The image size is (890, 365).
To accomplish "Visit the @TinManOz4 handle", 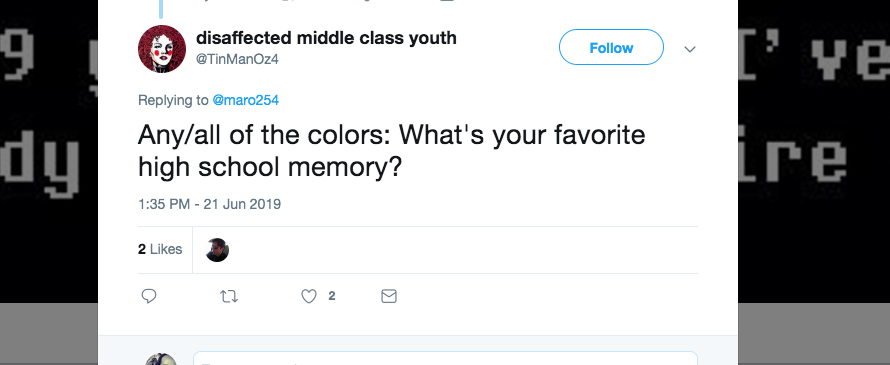I will pyautogui.click(x=237, y=59).
